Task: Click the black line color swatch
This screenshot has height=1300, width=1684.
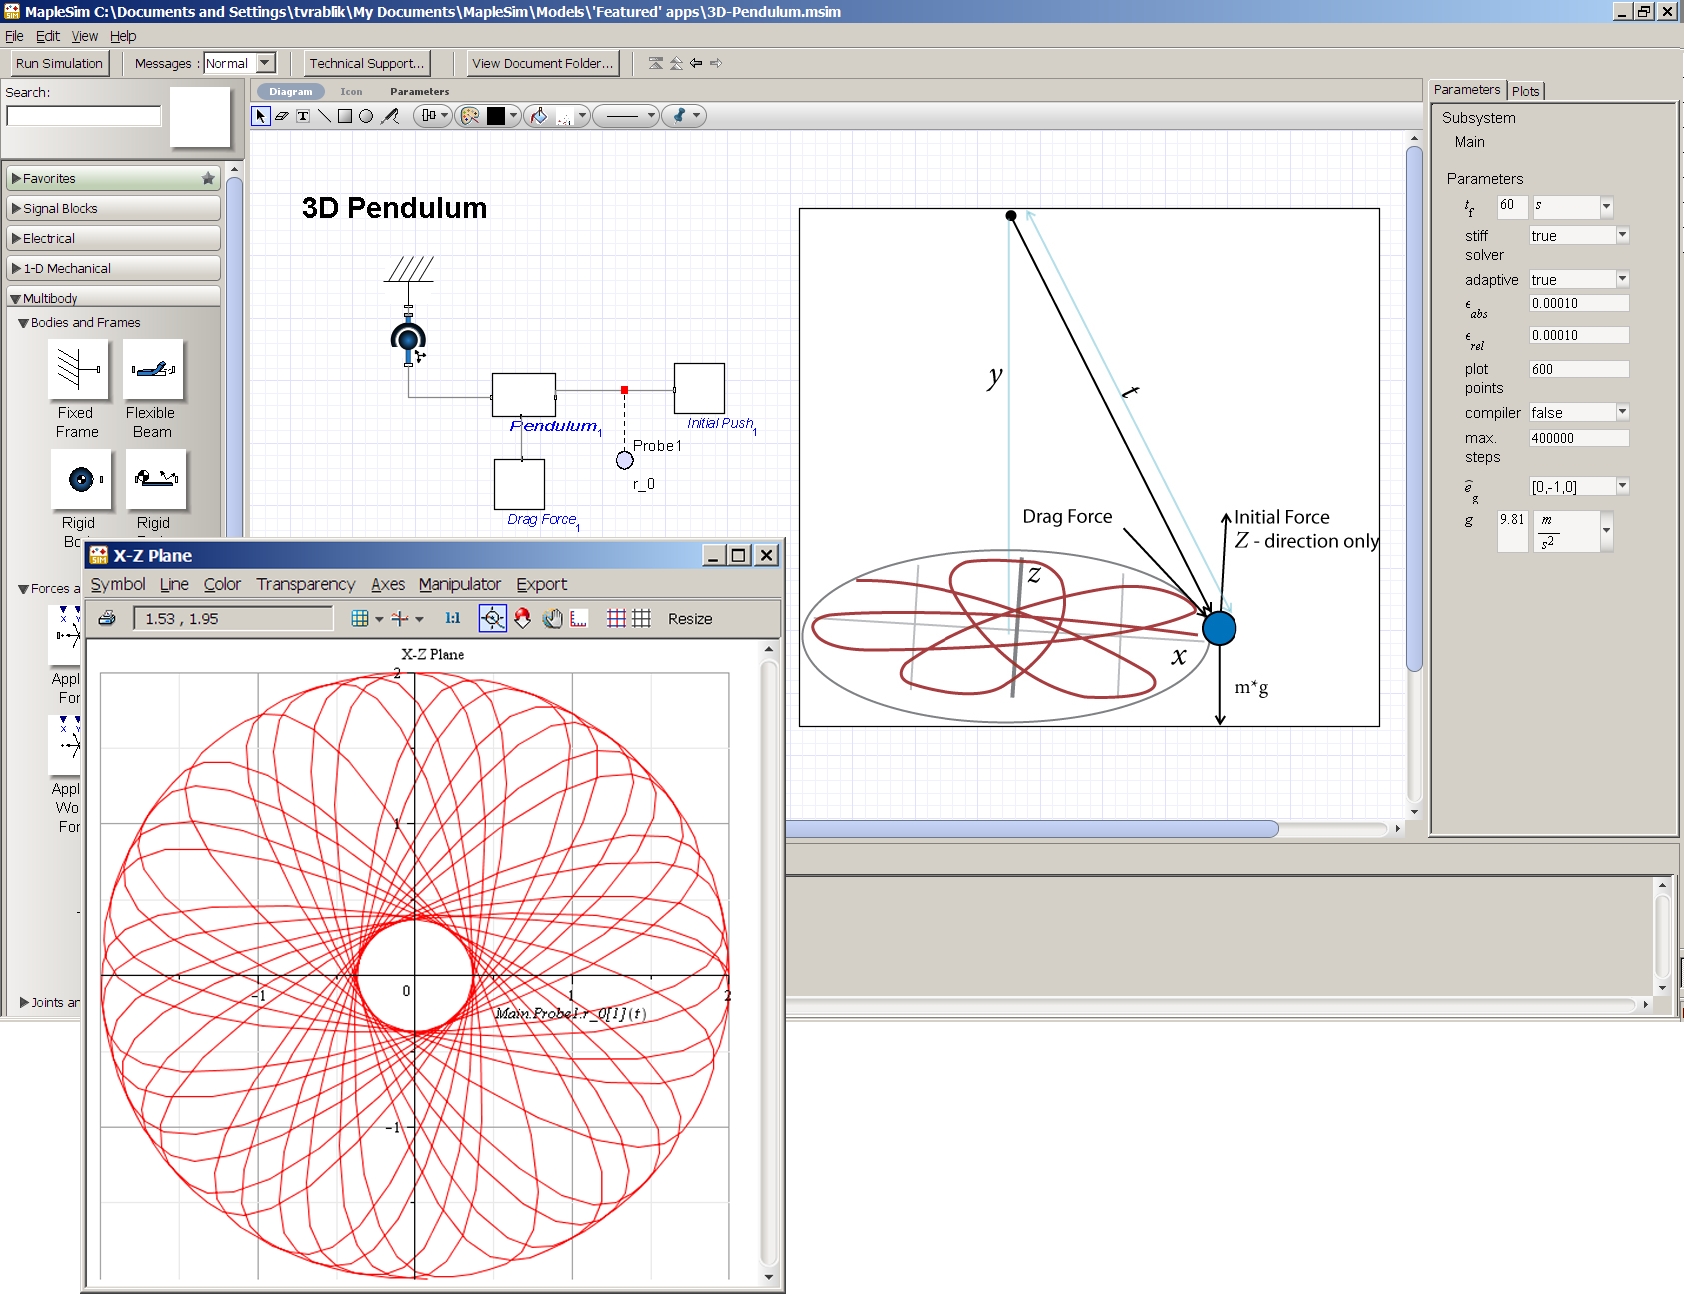Action: pyautogui.click(x=496, y=116)
